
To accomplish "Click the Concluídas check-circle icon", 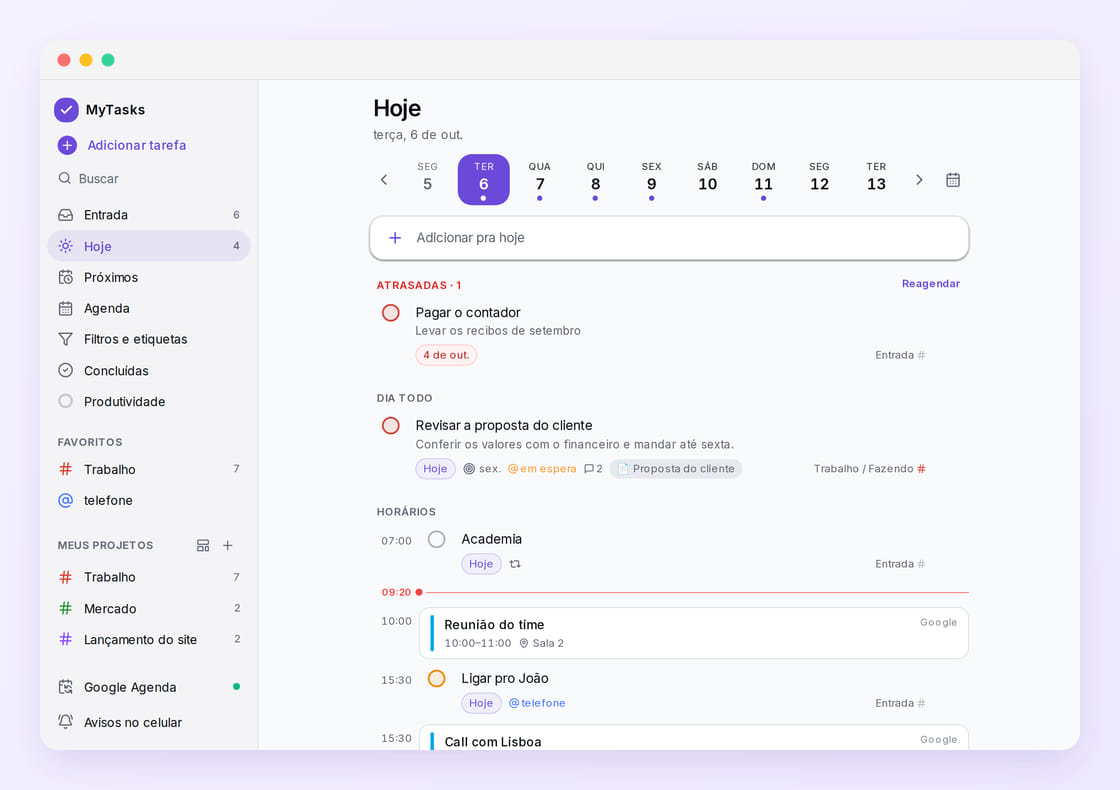I will [66, 370].
